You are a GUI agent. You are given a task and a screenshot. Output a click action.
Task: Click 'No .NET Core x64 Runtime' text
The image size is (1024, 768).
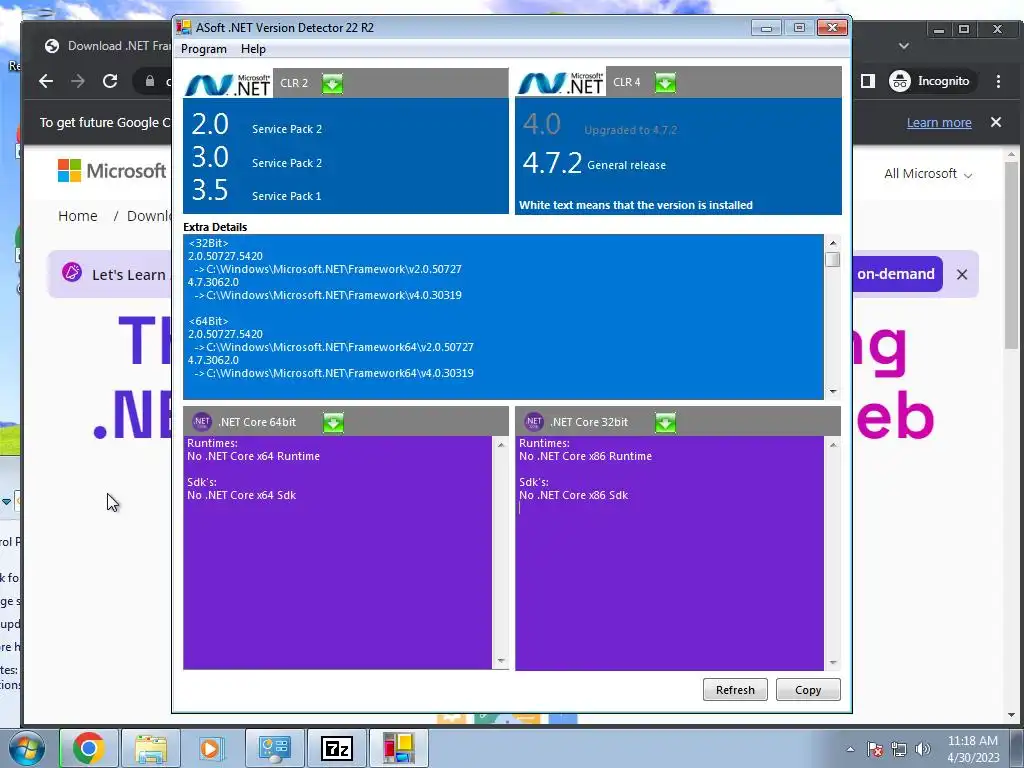click(x=253, y=456)
